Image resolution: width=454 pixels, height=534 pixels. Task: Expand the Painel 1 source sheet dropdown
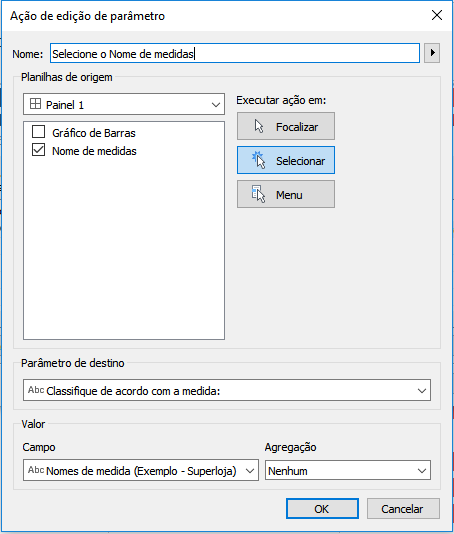click(x=124, y=104)
